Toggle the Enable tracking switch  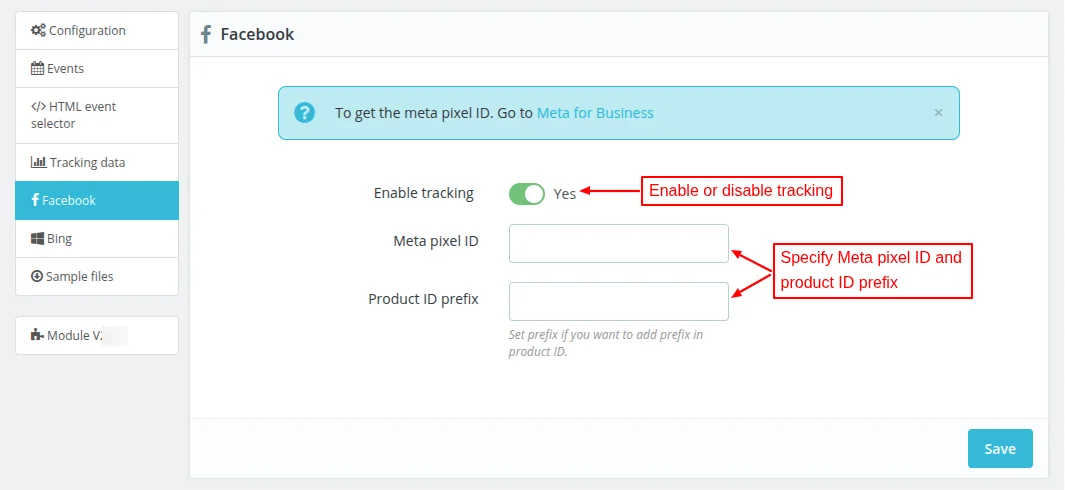pyautogui.click(x=527, y=193)
